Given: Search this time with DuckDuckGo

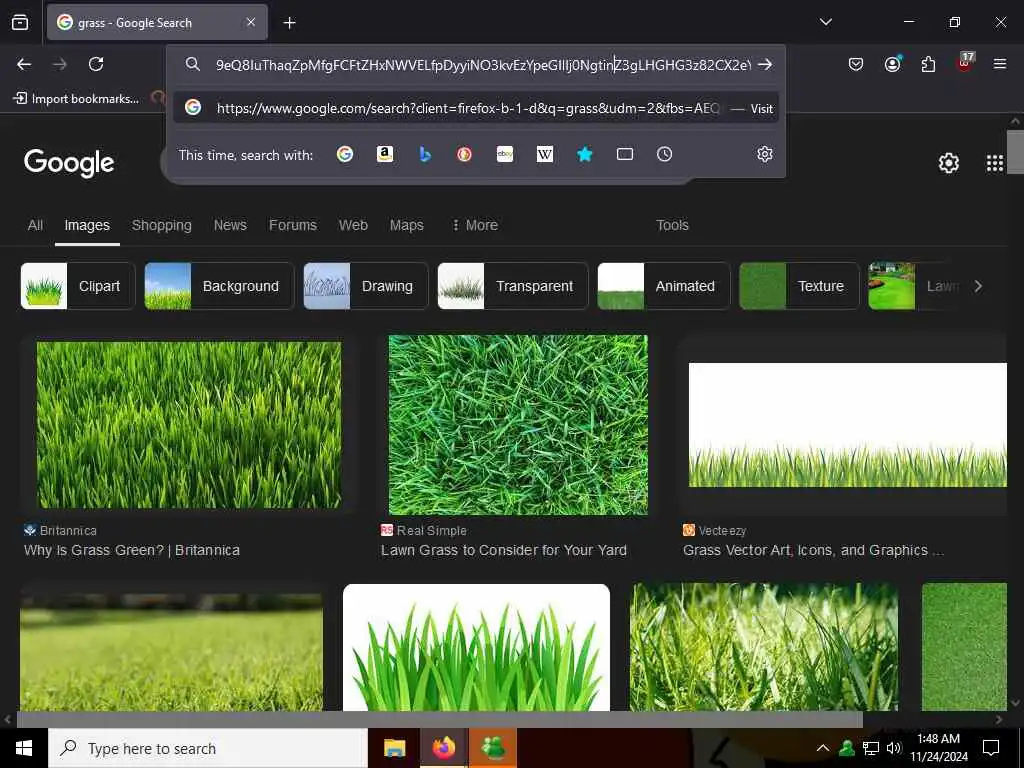Looking at the screenshot, I should coord(464,154).
